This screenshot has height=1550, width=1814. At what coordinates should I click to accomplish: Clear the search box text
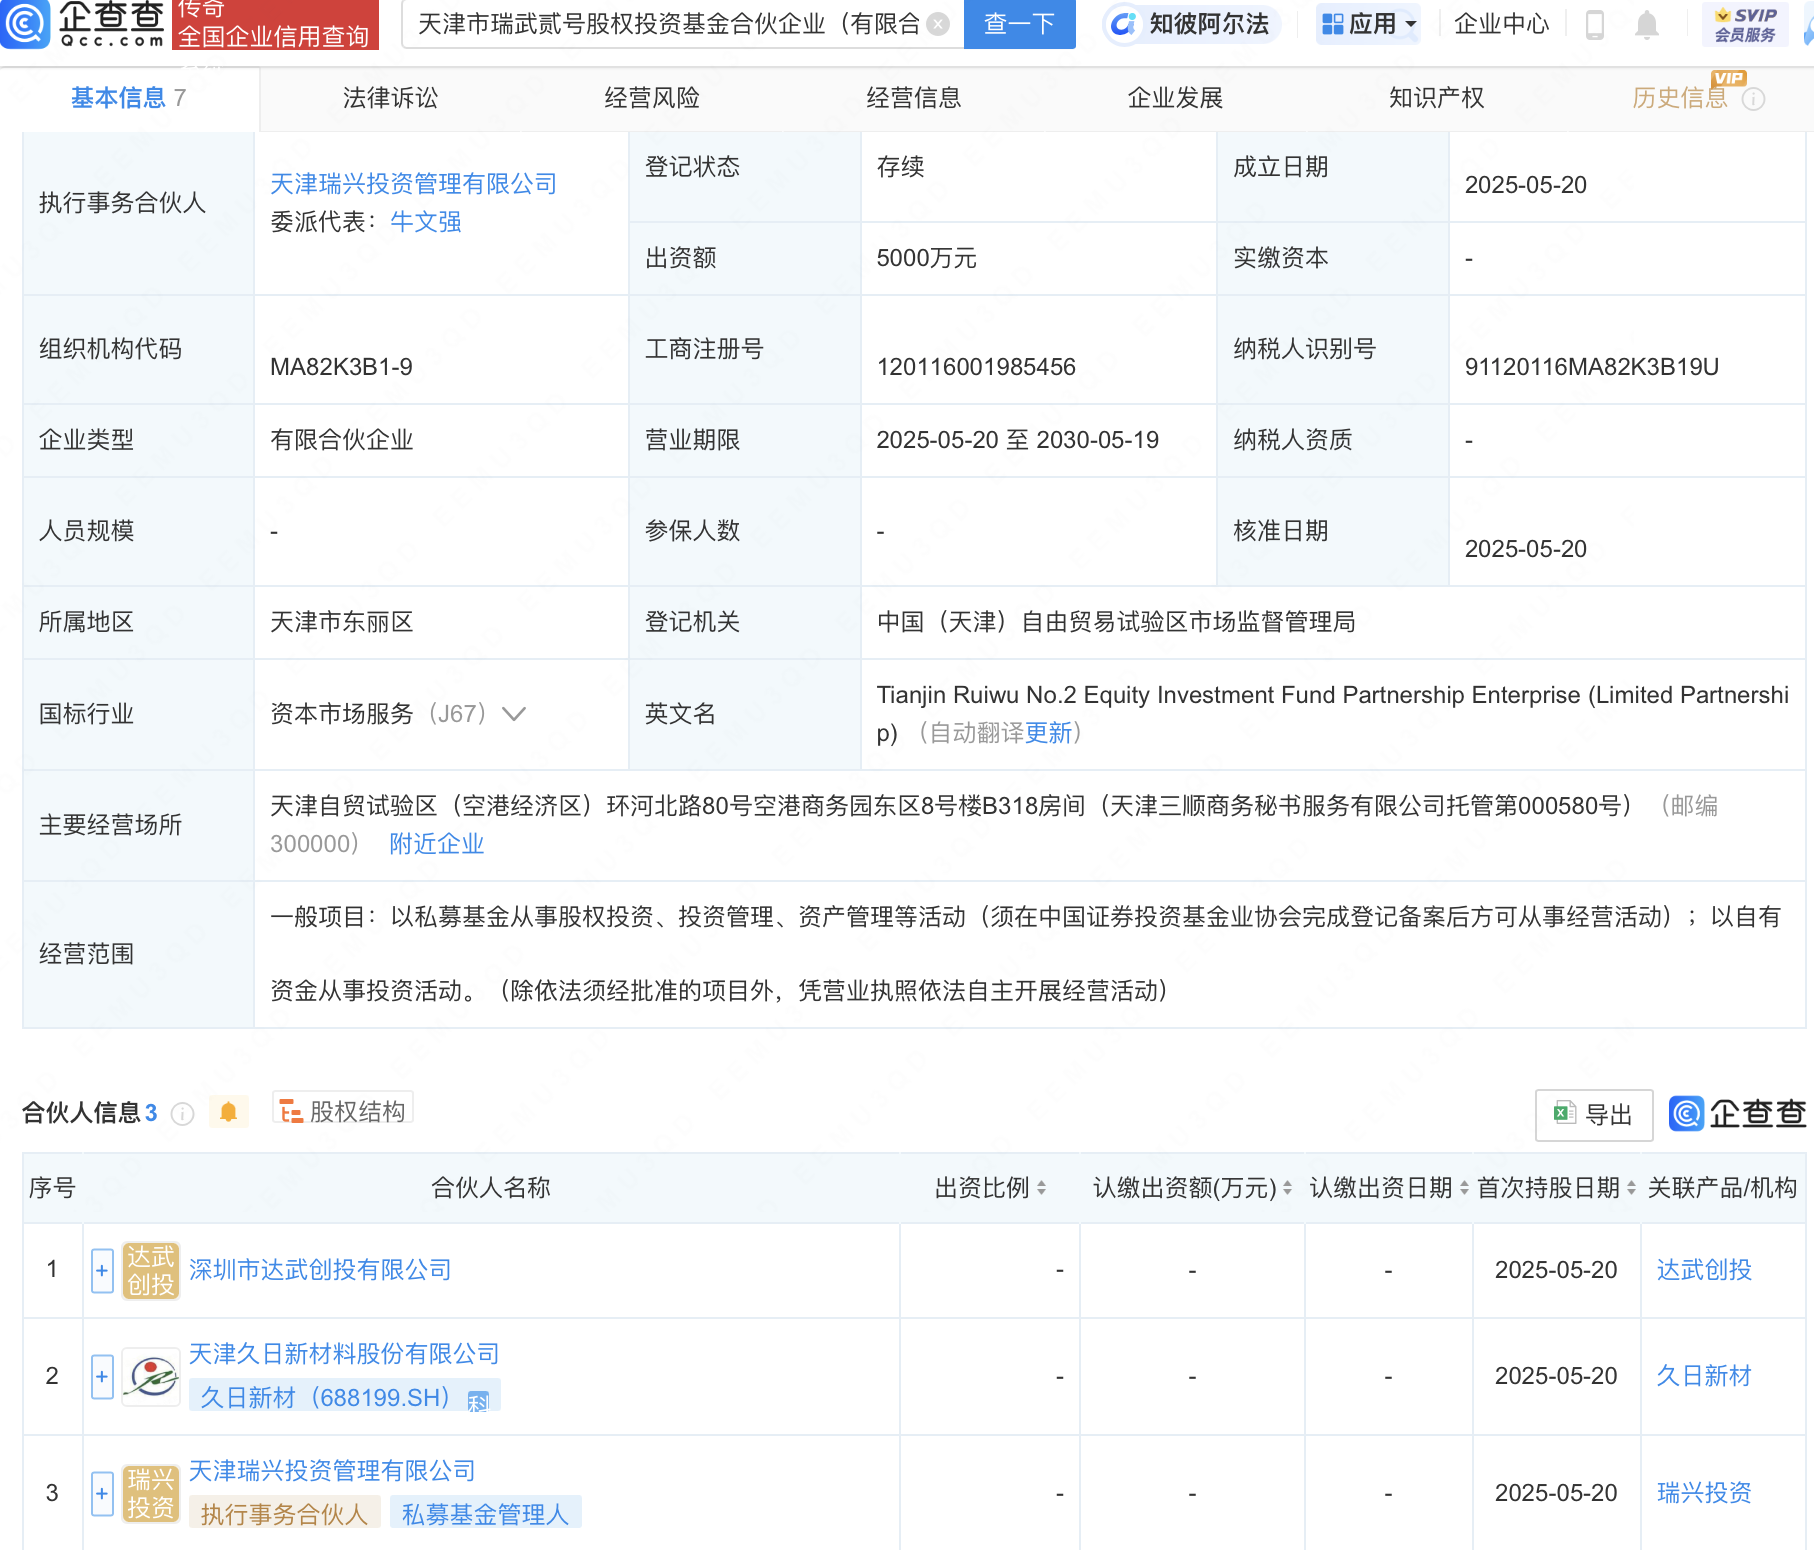click(938, 24)
